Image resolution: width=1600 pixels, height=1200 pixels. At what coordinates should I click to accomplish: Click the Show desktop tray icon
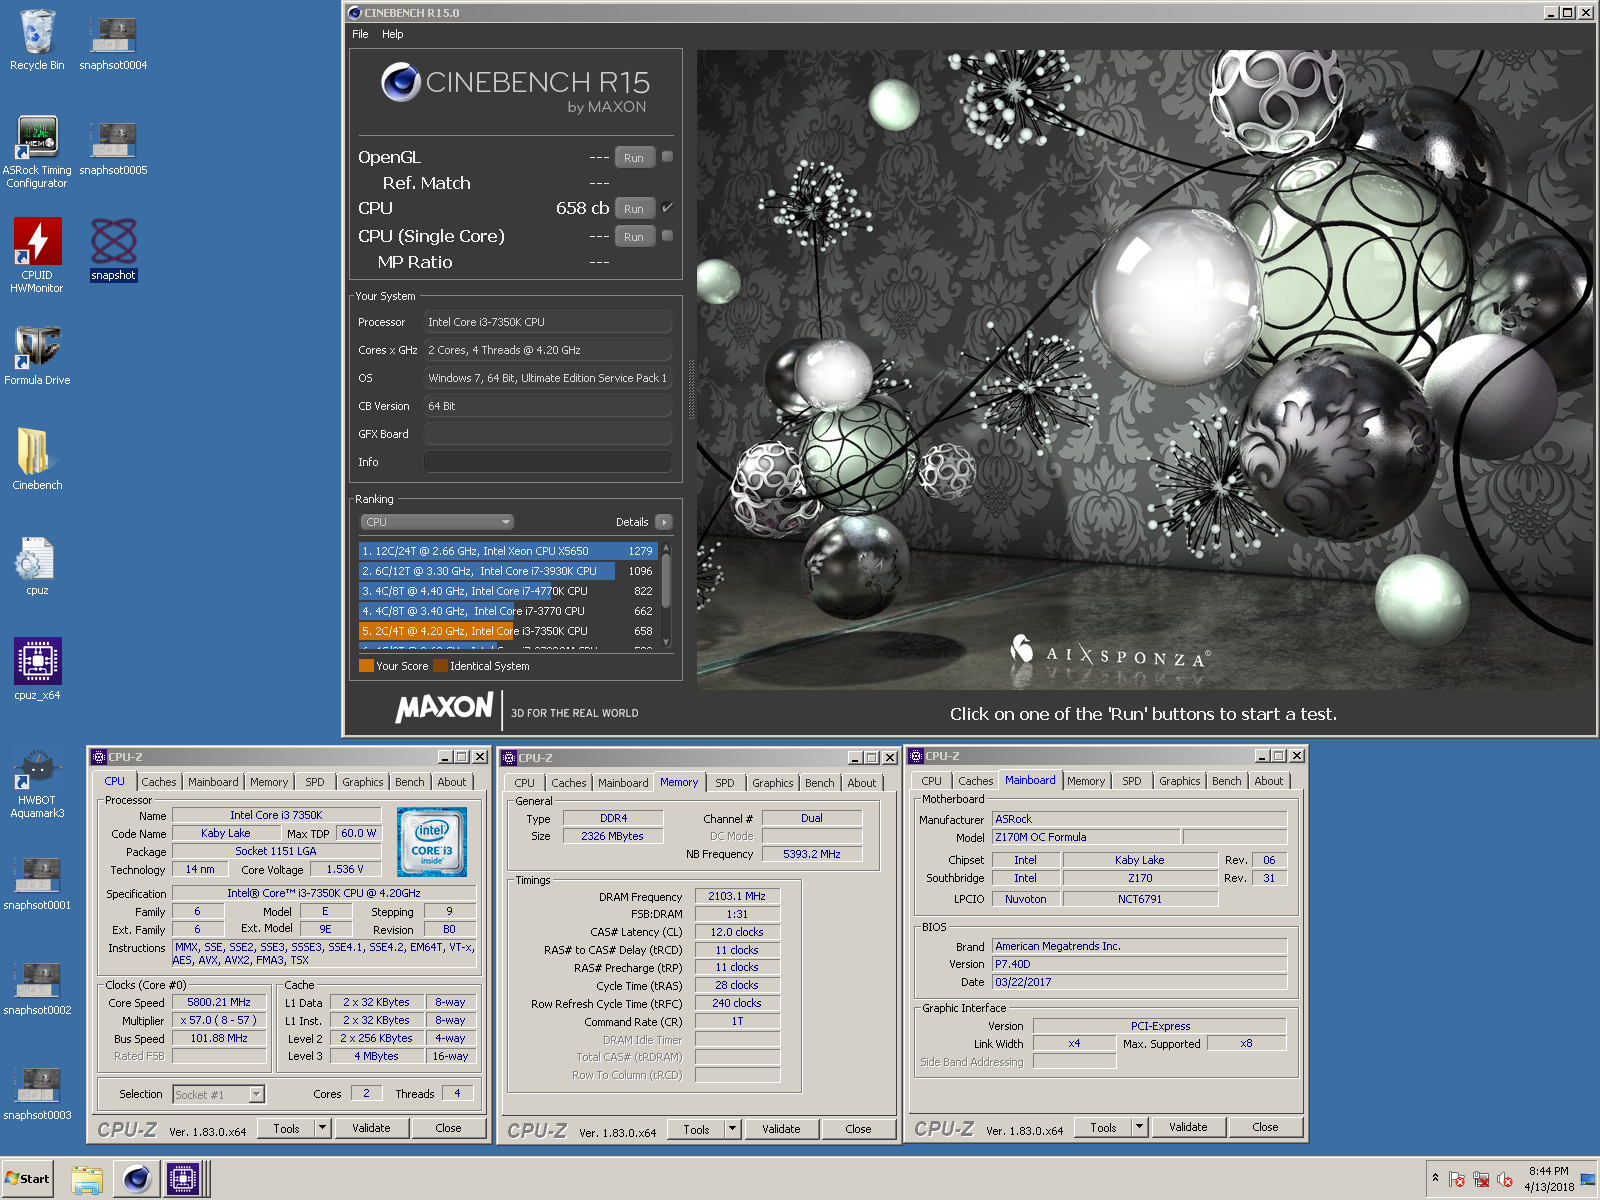(x=1588, y=1179)
